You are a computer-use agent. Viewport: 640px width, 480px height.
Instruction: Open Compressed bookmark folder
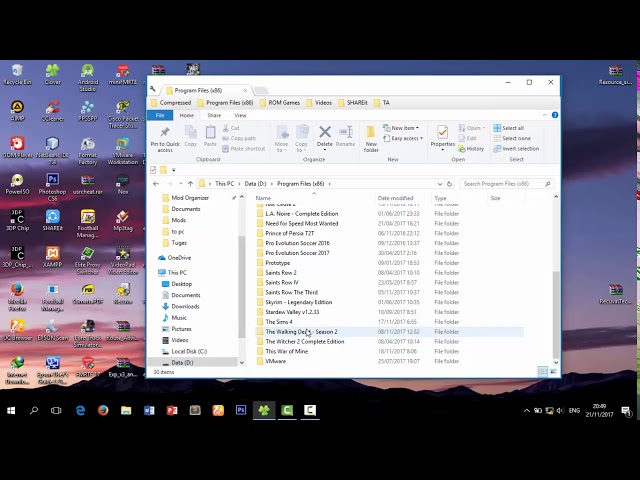[x=171, y=102]
